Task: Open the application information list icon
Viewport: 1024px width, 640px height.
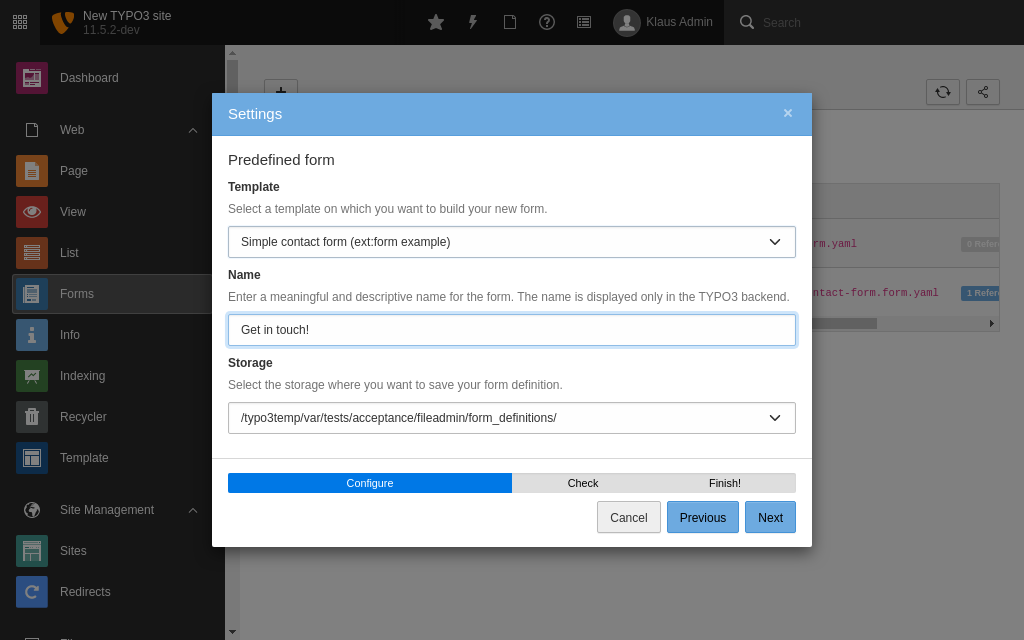Action: pos(584,22)
